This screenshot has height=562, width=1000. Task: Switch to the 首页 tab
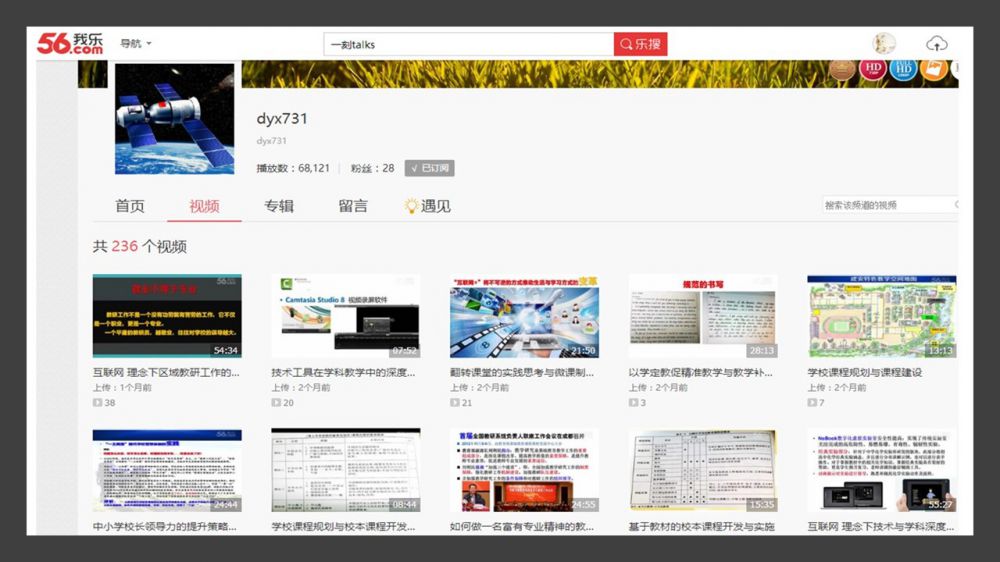(x=130, y=206)
